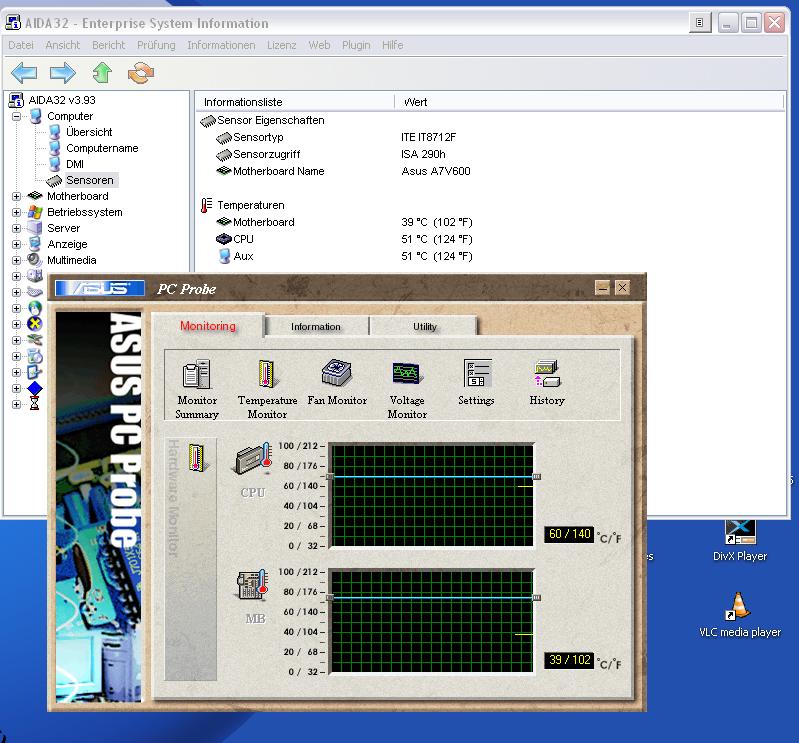Expand the blue diamond tree node
Viewport: 799px width, 743px height.
(x=16, y=388)
